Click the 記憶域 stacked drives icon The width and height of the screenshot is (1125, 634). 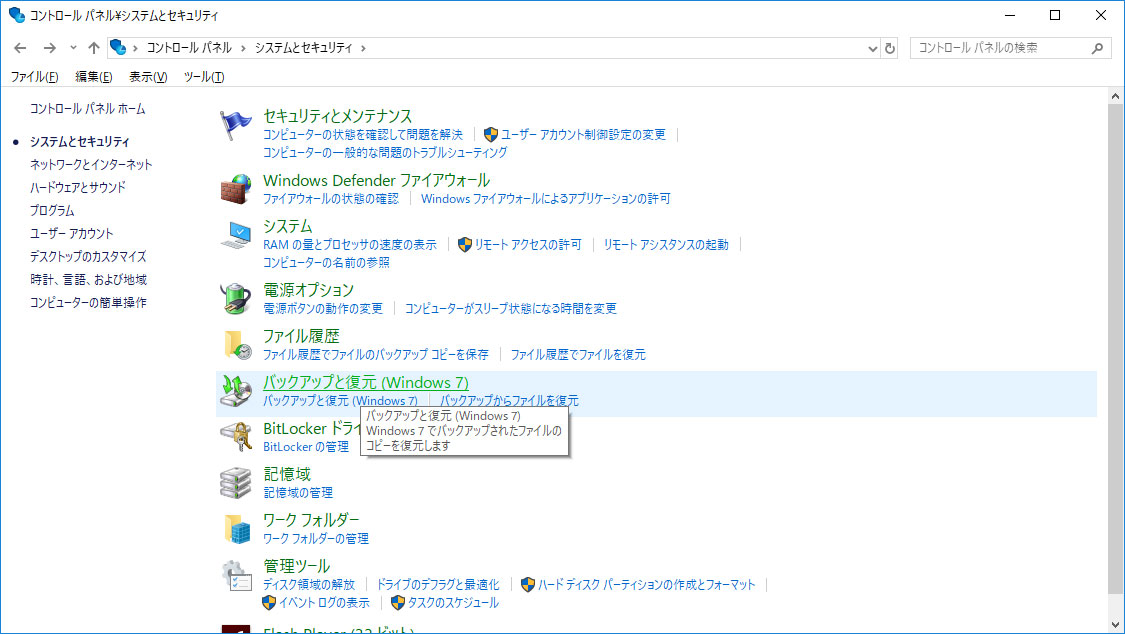pyautogui.click(x=235, y=482)
